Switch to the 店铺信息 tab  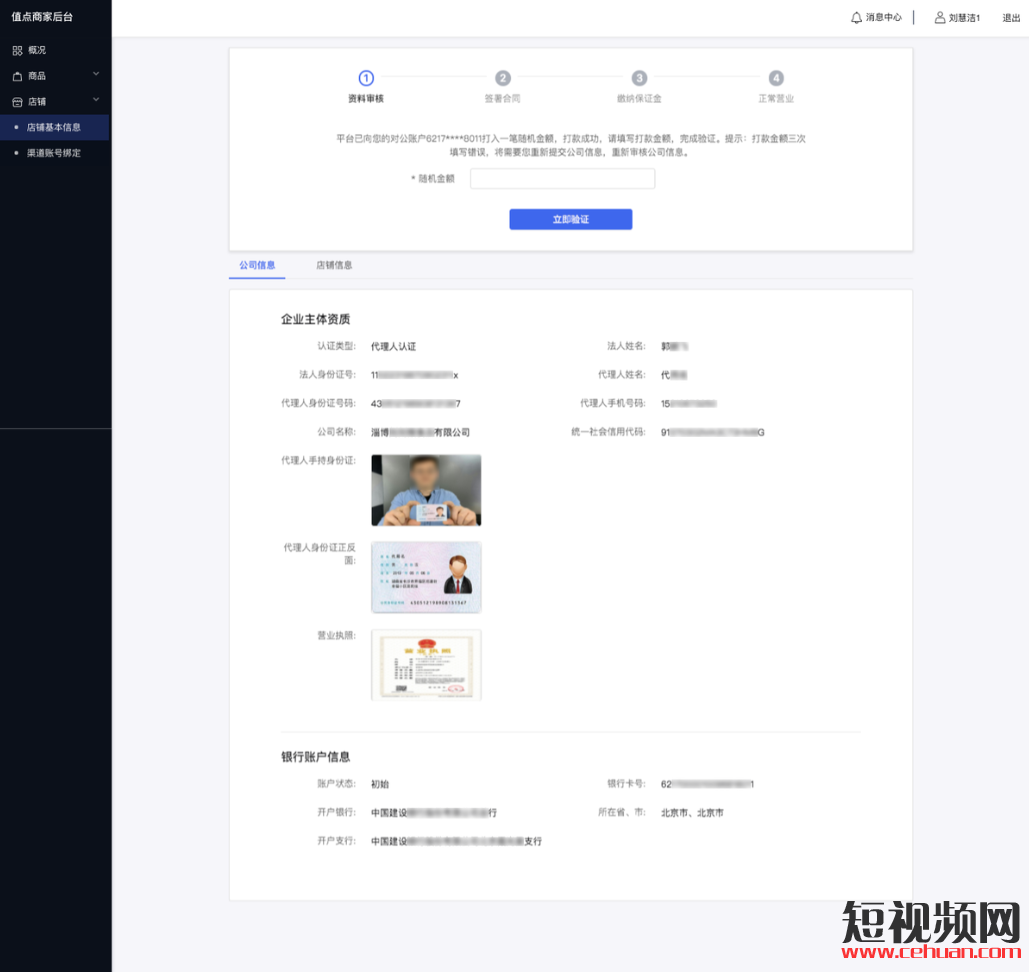(x=334, y=265)
